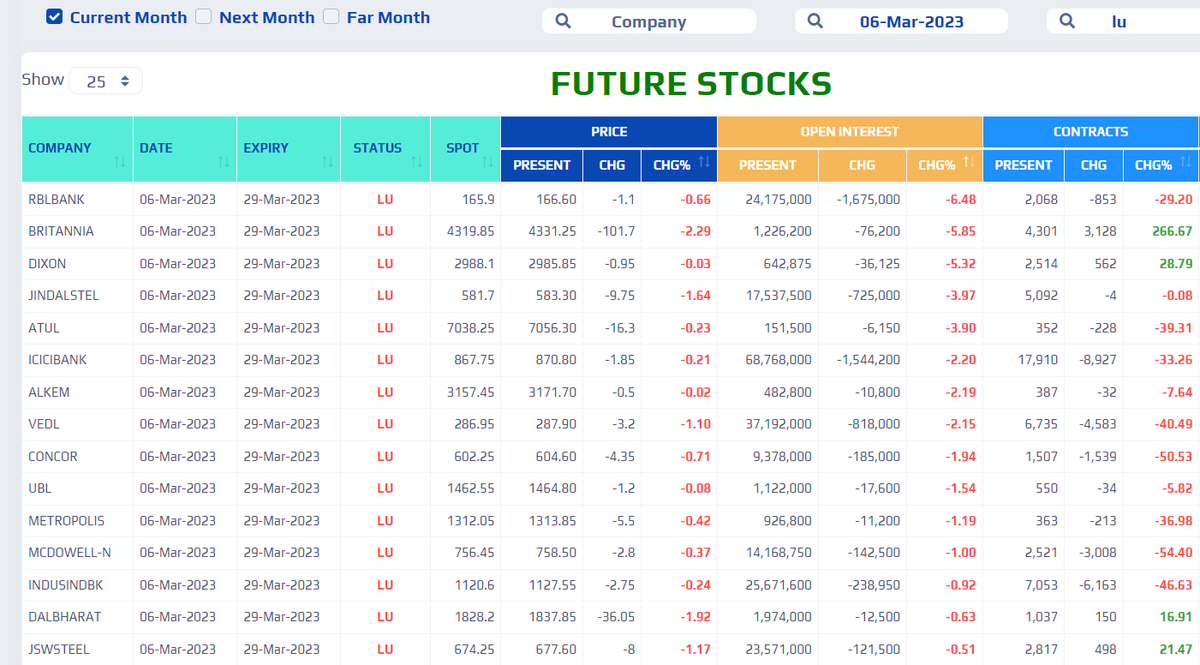Click JSWSTEEL contracts change 21.47
This screenshot has width=1200, height=665.
point(1175,649)
